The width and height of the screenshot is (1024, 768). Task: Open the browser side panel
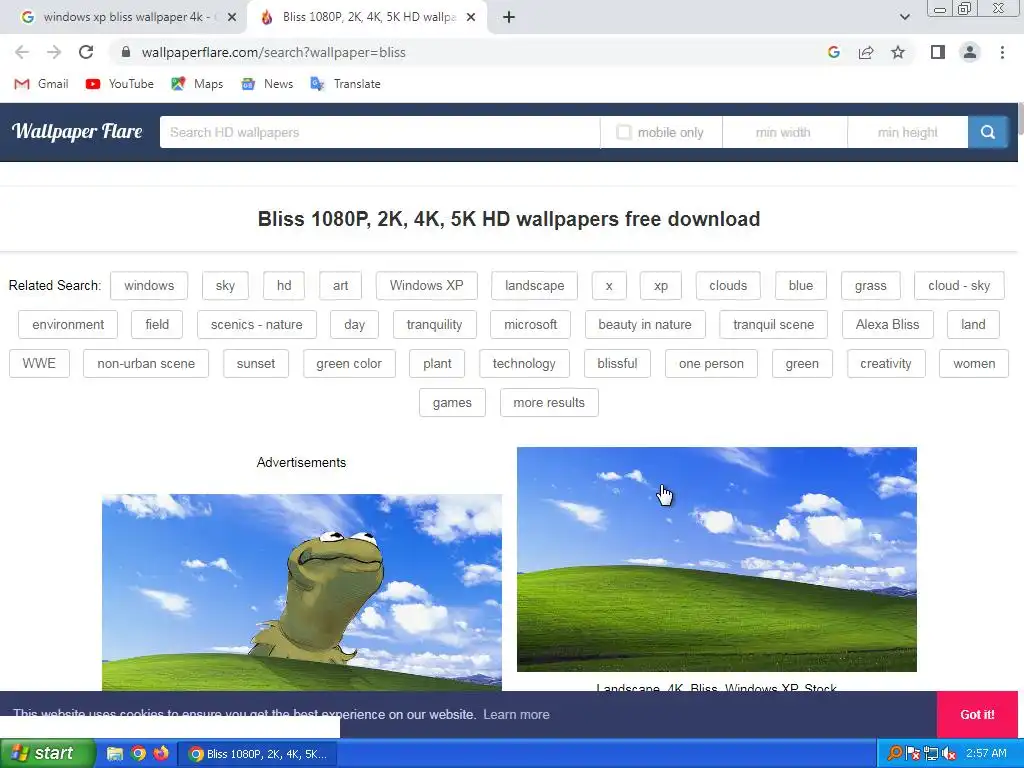click(938, 52)
